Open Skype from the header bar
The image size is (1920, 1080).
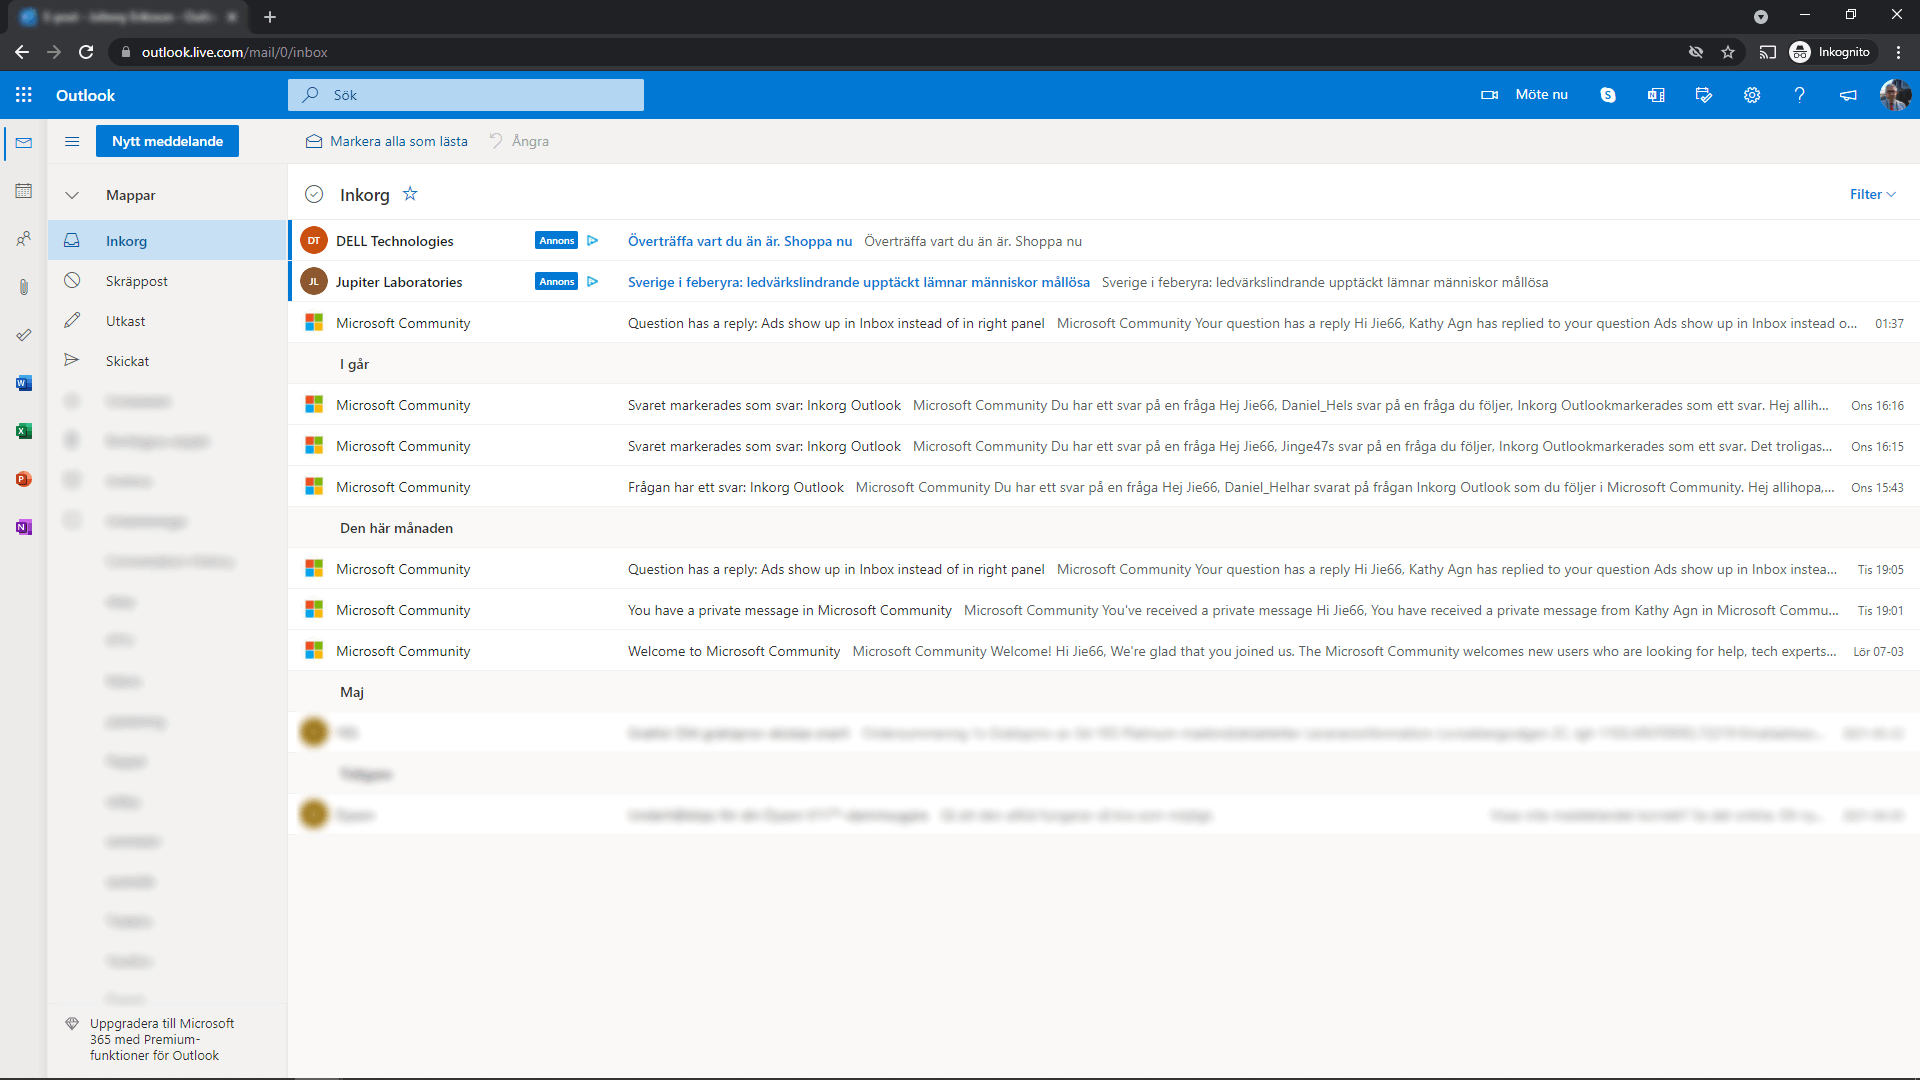click(x=1608, y=95)
